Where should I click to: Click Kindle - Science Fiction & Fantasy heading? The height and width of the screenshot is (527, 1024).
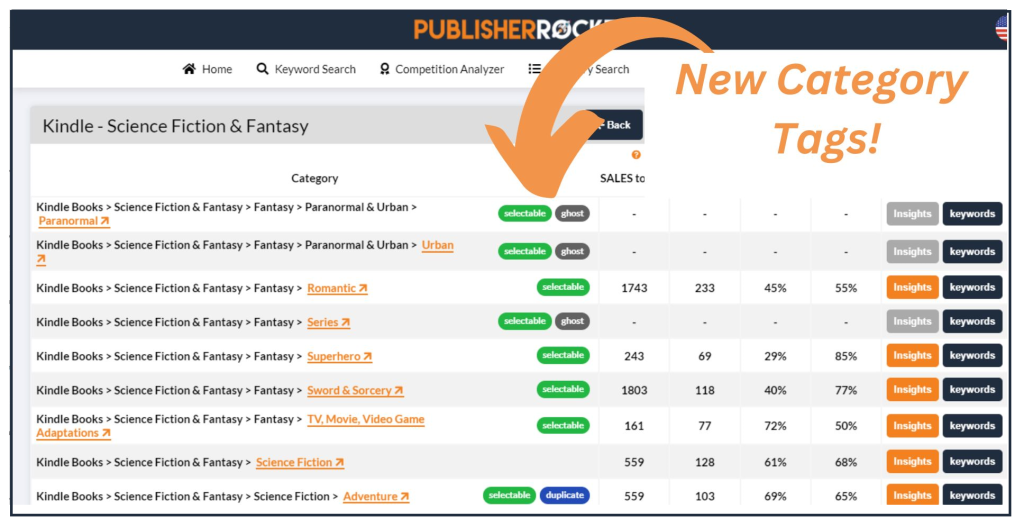point(176,126)
